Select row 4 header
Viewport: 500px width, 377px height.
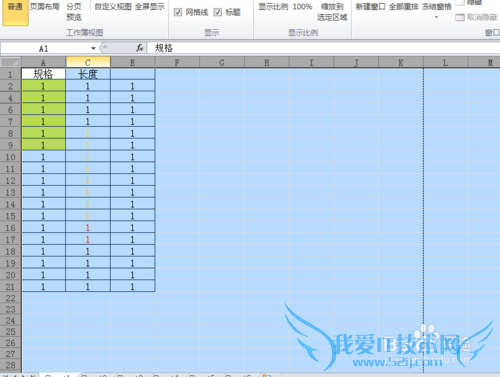(x=11, y=98)
